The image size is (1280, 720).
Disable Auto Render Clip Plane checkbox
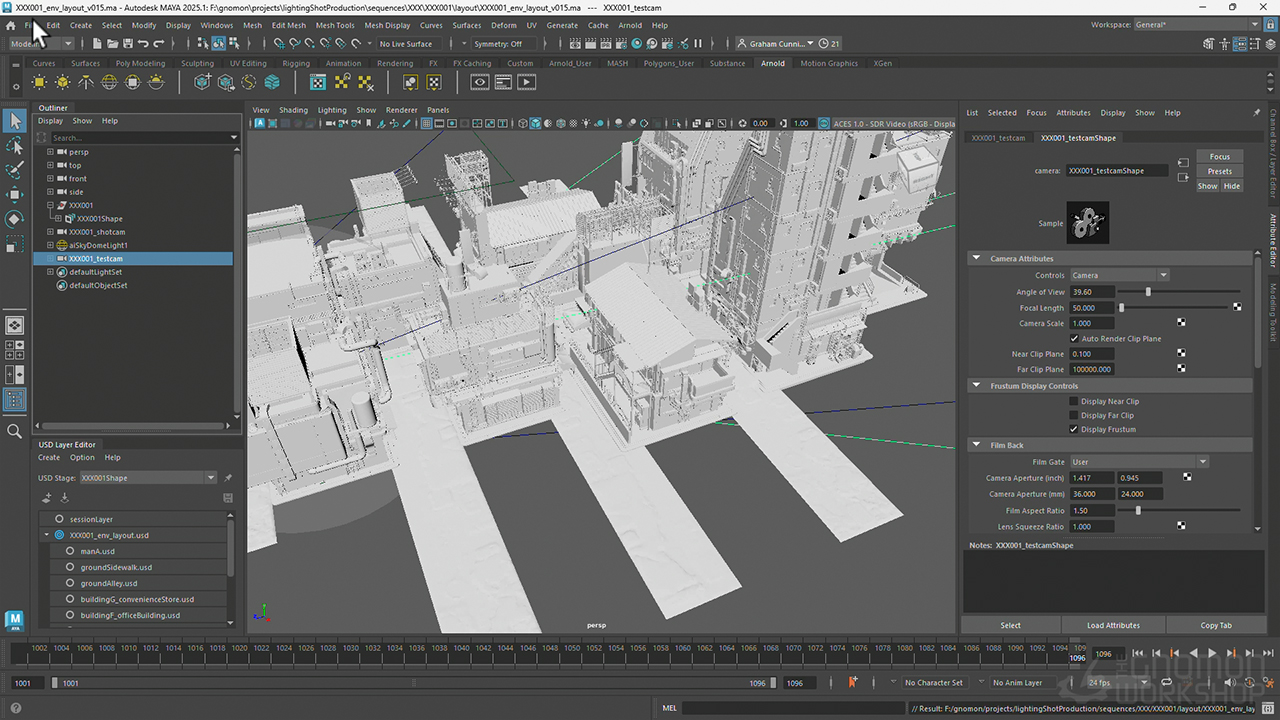tap(1074, 339)
